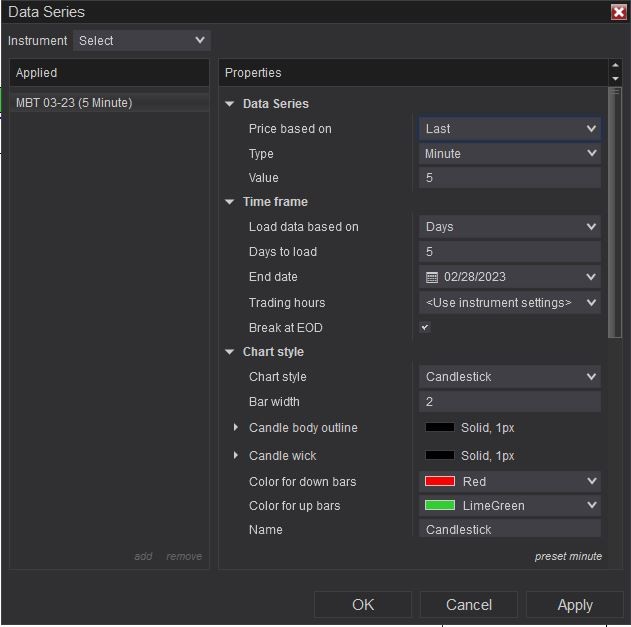Expand Candle body outline settings
Screen dimensions: 631x627
[236, 428]
